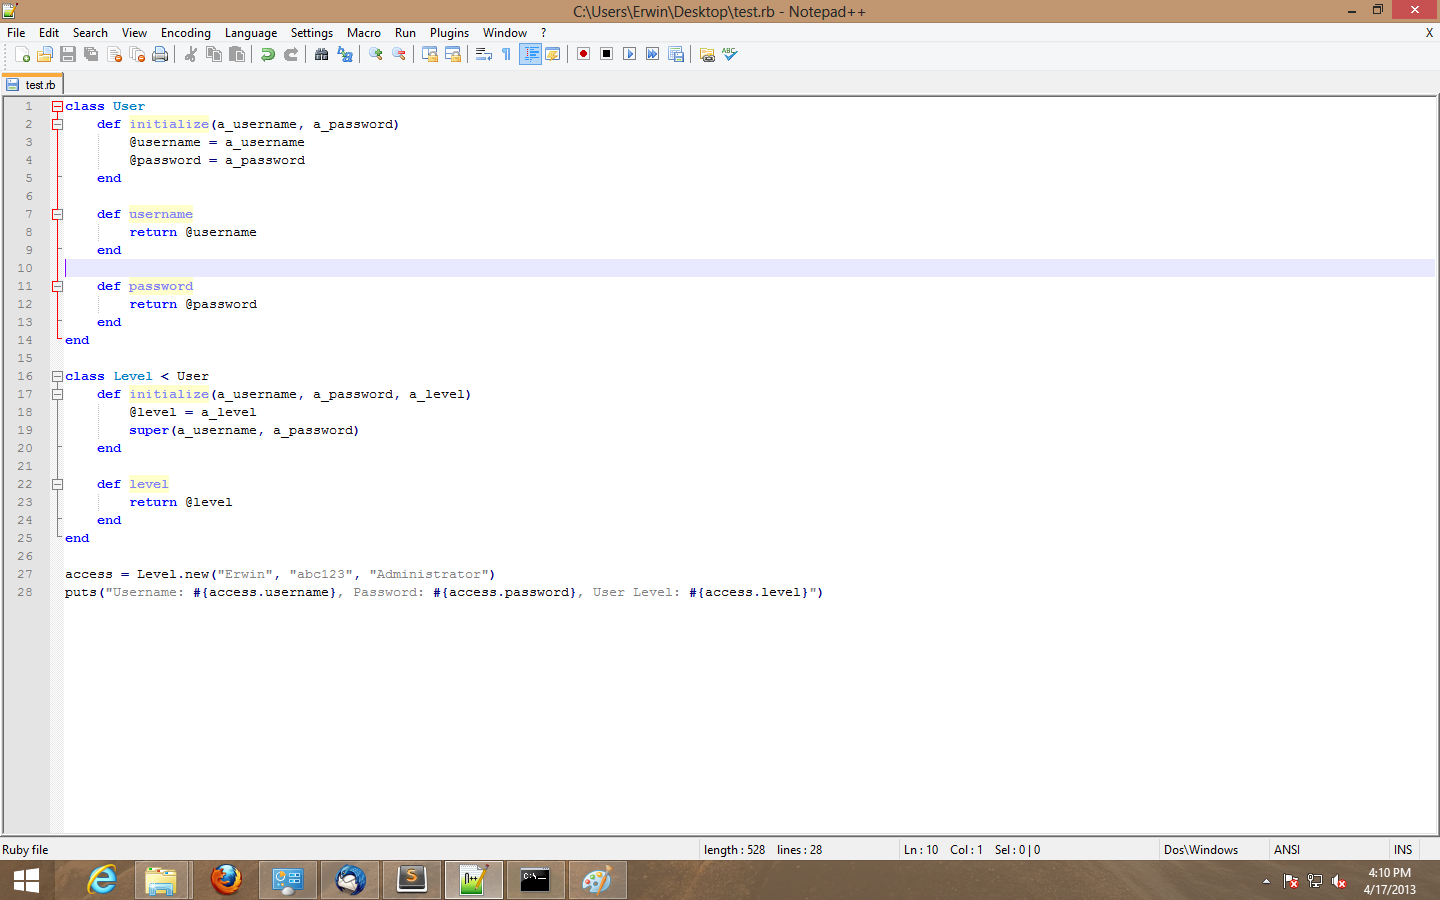Save the recorded macro icon

pos(676,54)
